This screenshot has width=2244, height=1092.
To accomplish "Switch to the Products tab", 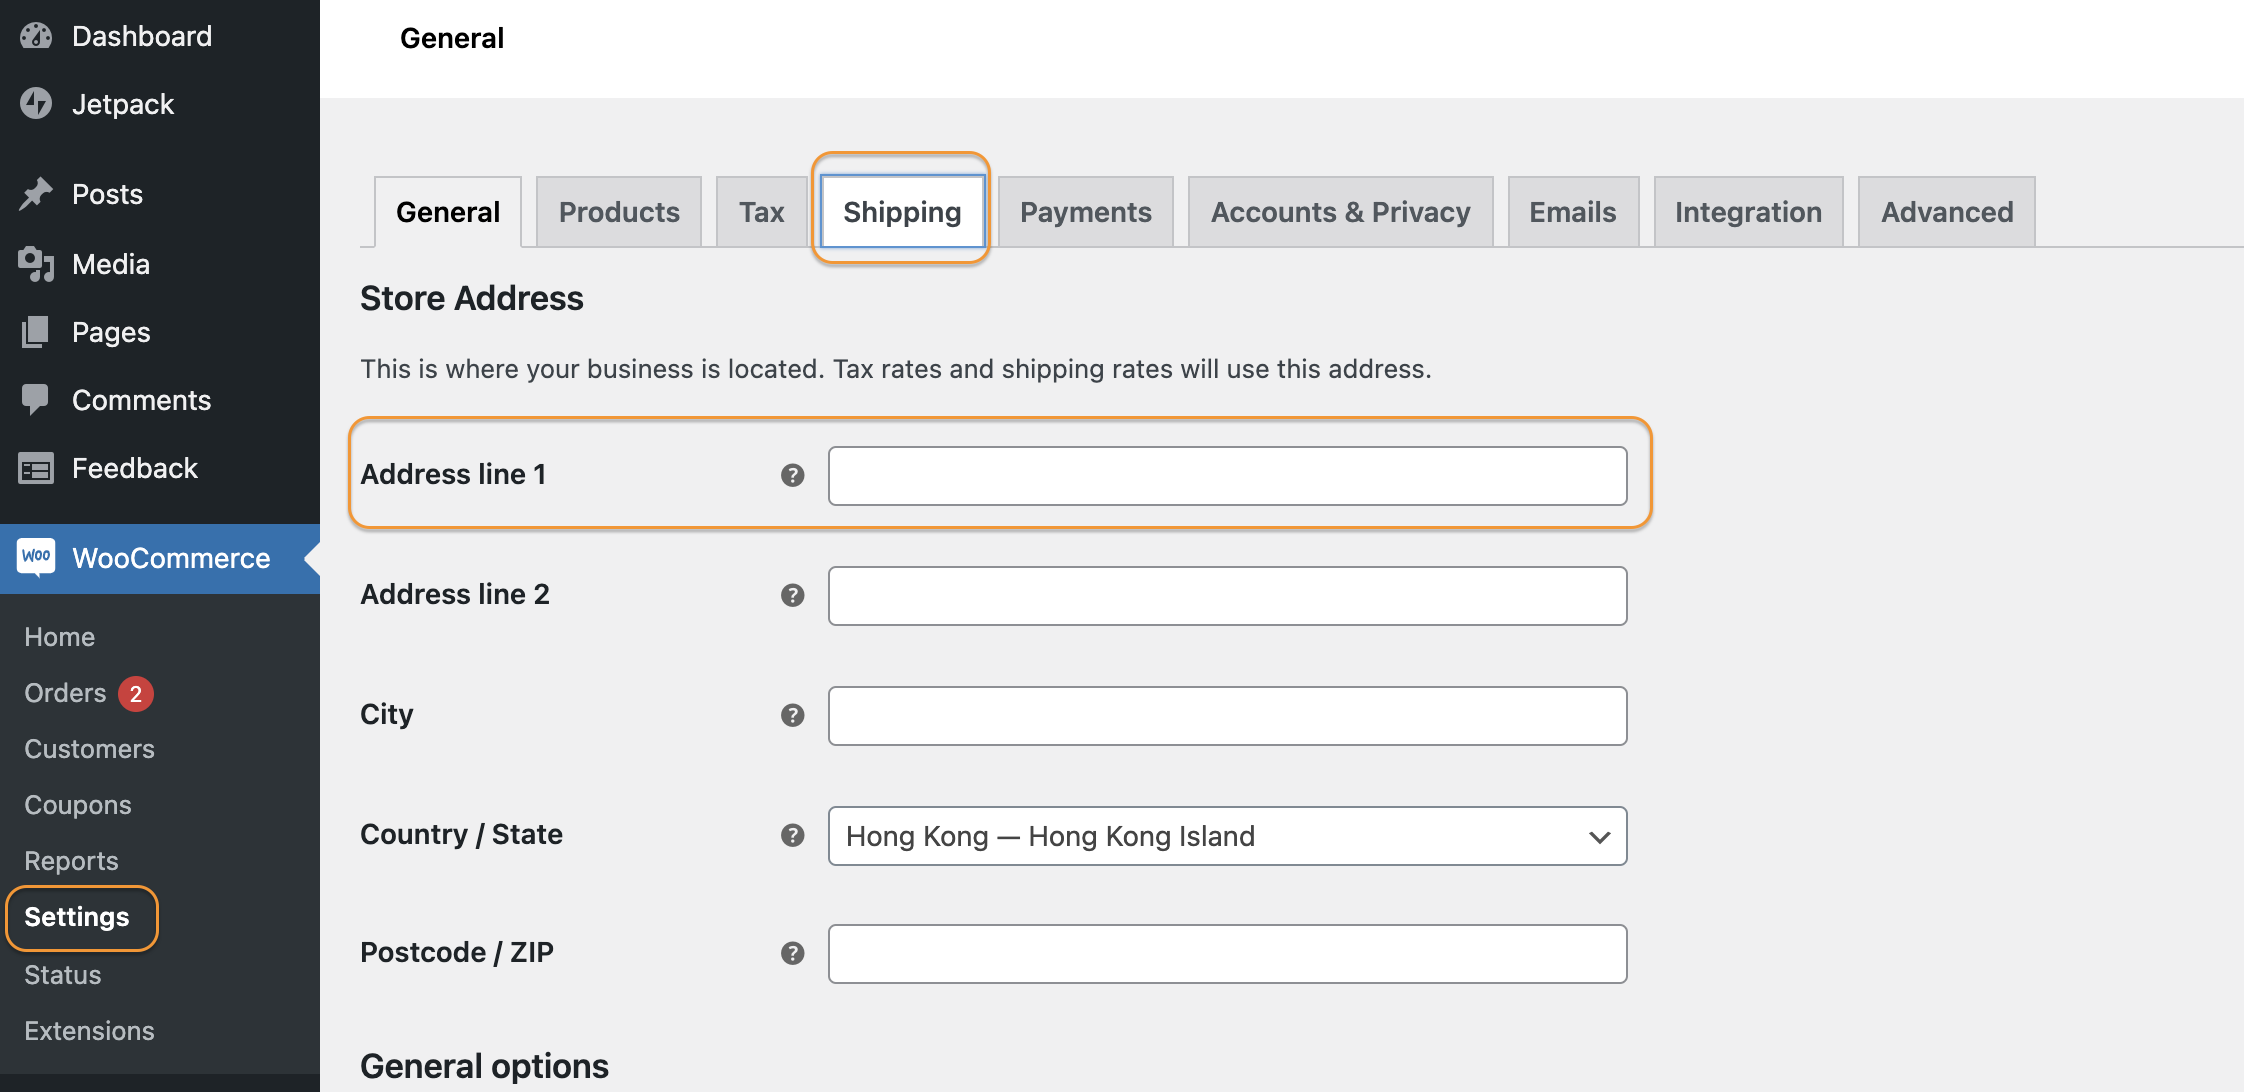I will pyautogui.click(x=619, y=212).
